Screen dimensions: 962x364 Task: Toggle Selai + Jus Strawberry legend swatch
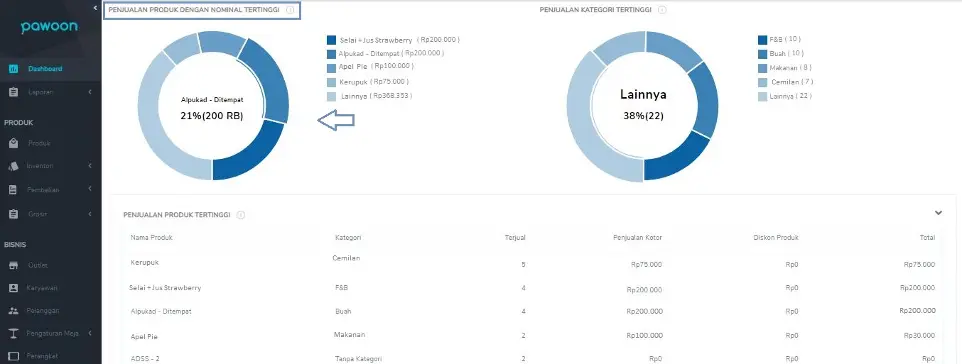coord(331,40)
